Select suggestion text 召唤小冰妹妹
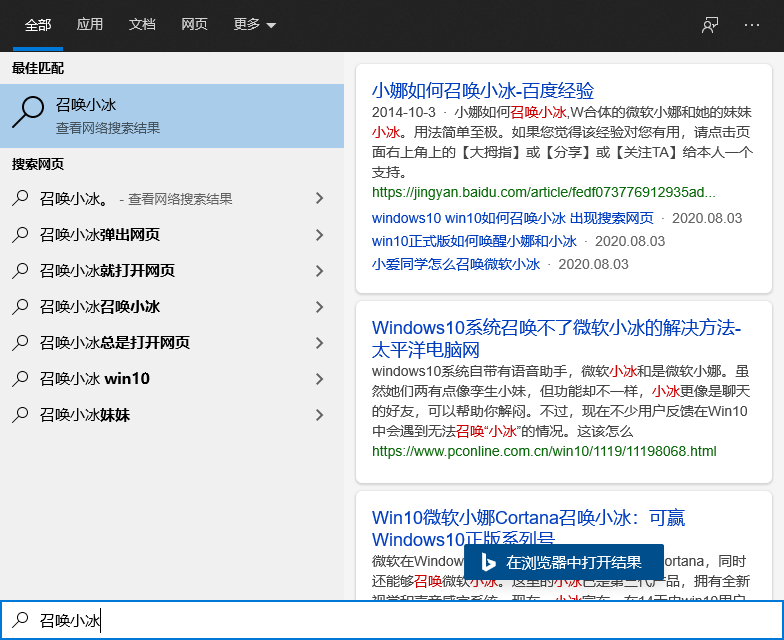784x640 pixels. (x=85, y=414)
